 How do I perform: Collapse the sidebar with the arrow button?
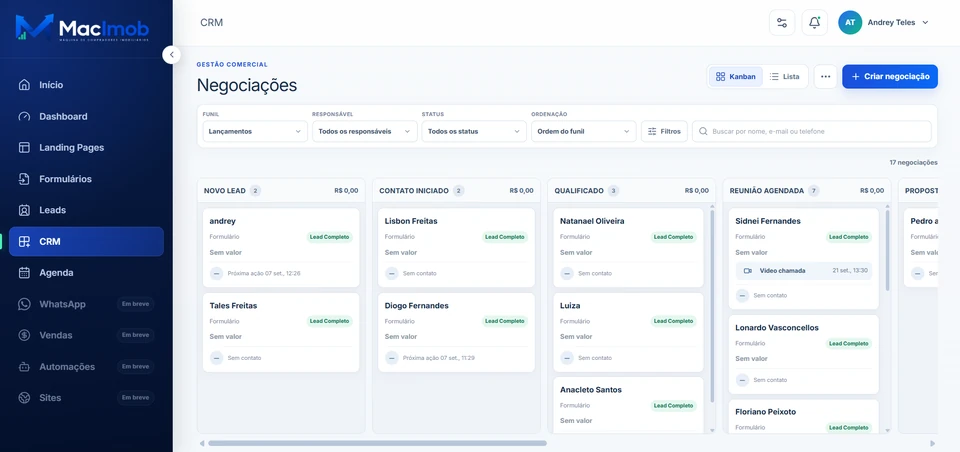click(x=171, y=55)
